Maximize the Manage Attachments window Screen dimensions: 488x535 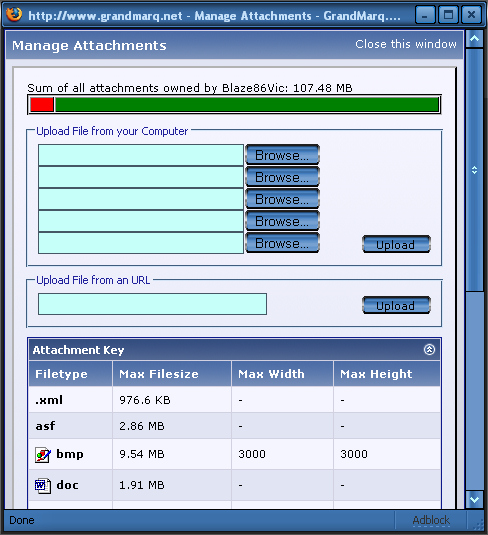448,15
